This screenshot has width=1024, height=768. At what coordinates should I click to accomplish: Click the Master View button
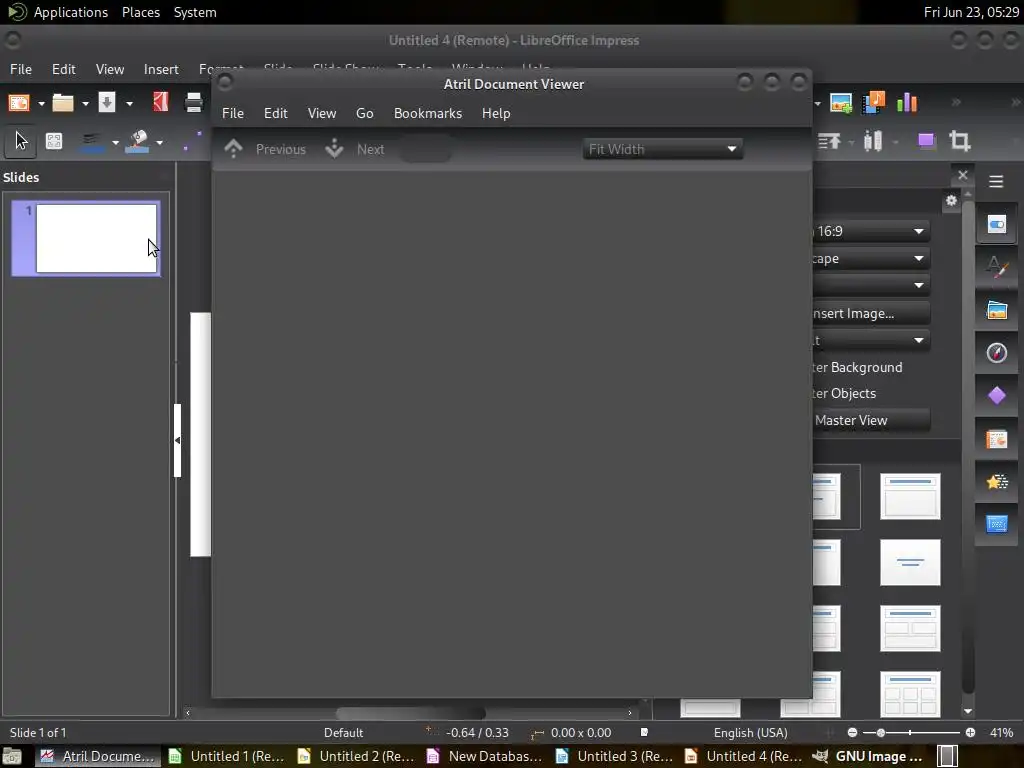pyautogui.click(x=871, y=421)
